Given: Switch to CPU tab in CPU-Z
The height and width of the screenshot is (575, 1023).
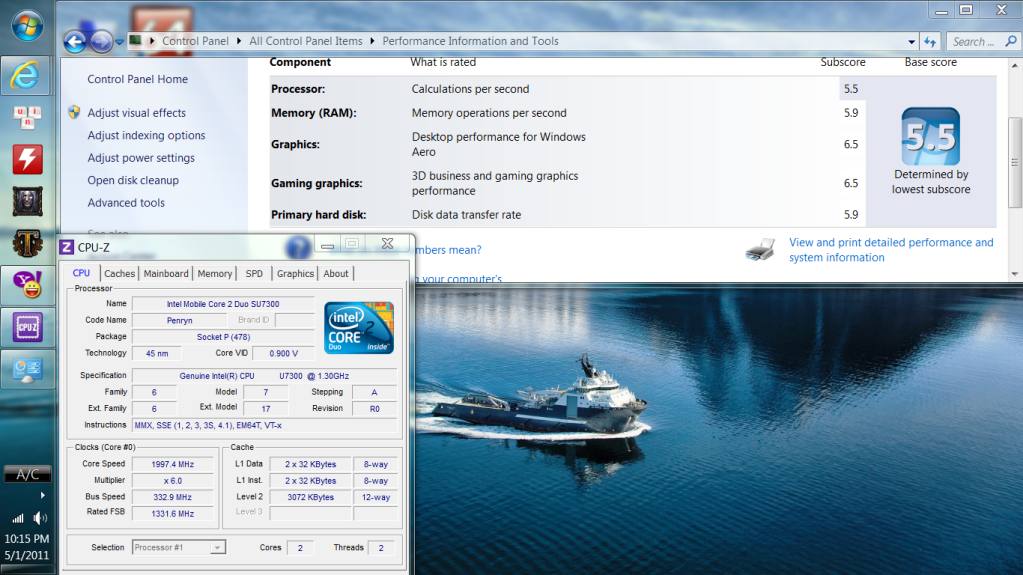Looking at the screenshot, I should point(81,273).
